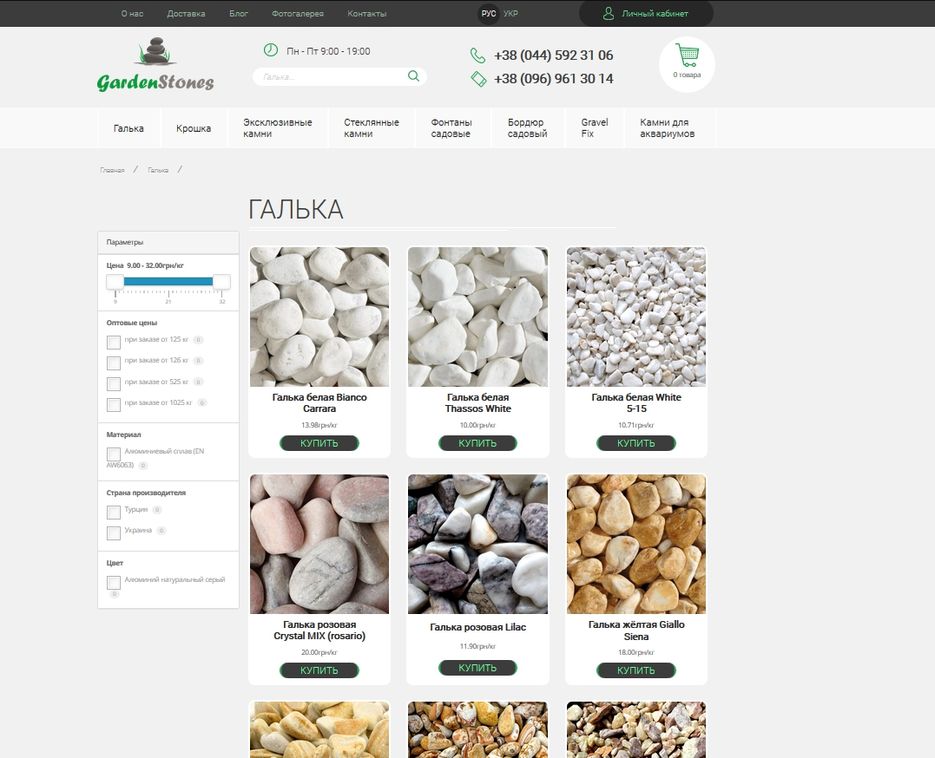Go to Эксклюзивные камни category

click(x=278, y=128)
